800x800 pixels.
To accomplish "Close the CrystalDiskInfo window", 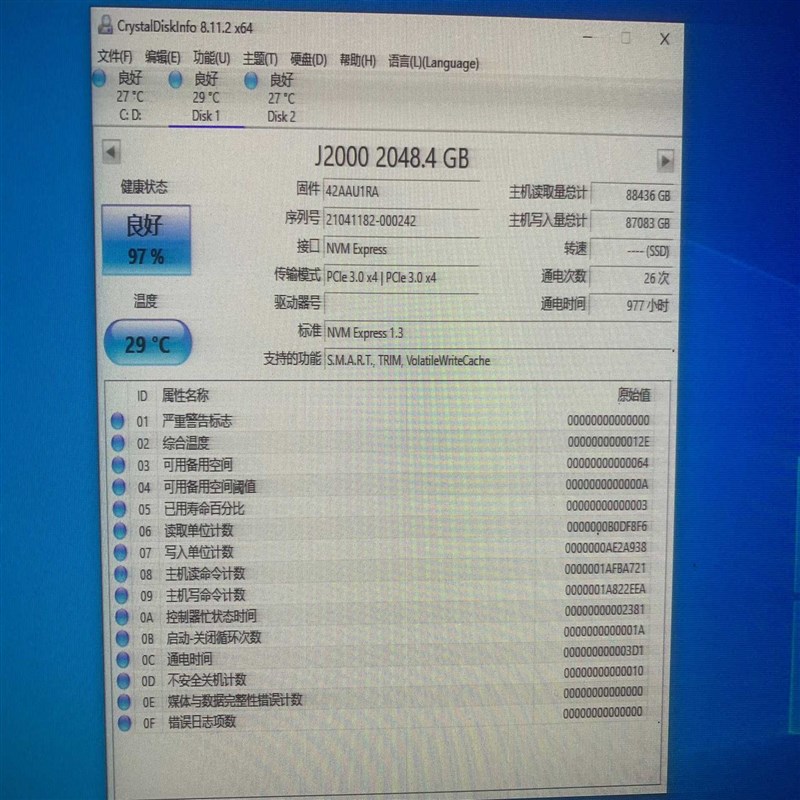I will [x=664, y=39].
